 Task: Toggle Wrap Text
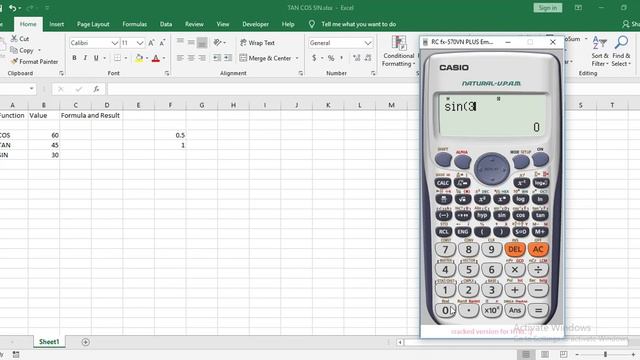pos(258,43)
